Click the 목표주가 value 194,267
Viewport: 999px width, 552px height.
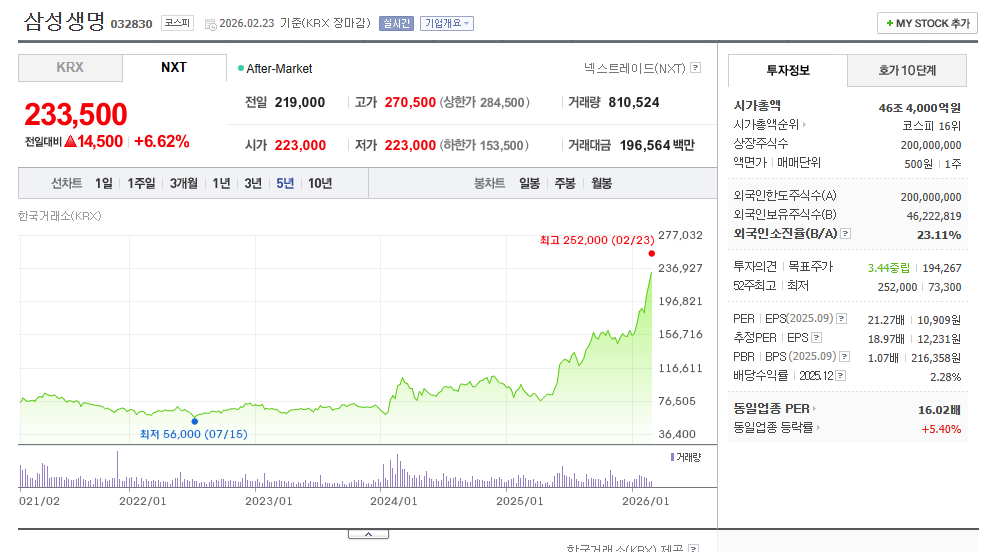point(942,268)
